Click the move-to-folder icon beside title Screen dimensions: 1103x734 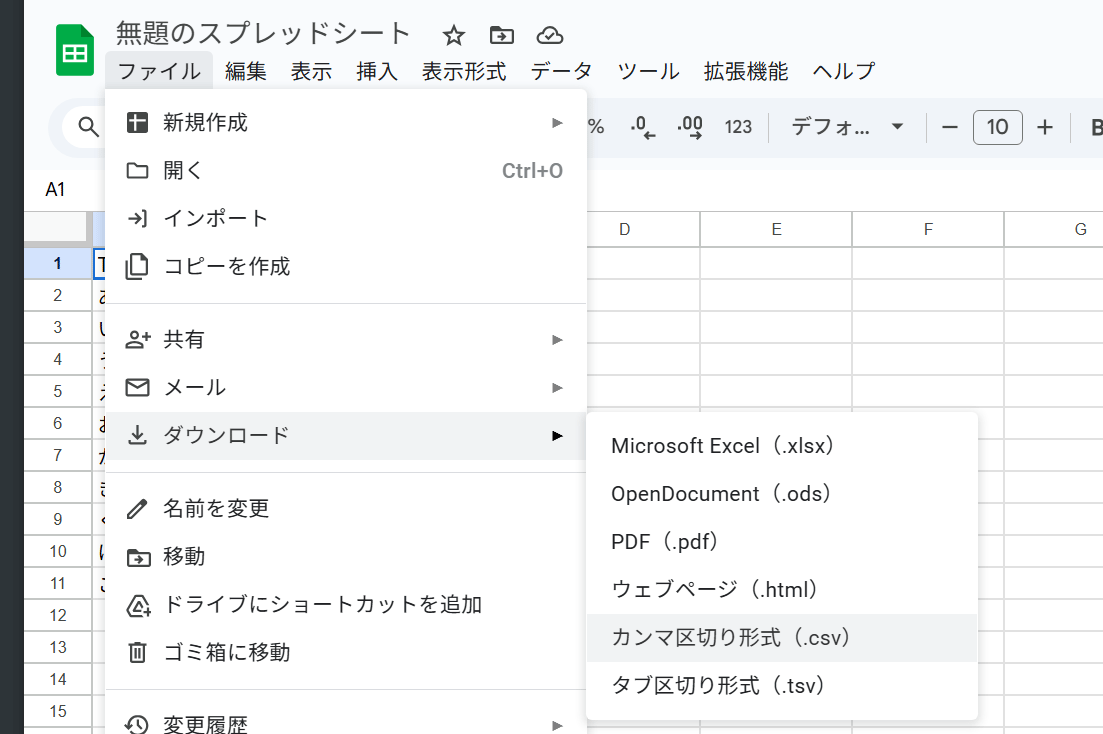(x=502, y=35)
